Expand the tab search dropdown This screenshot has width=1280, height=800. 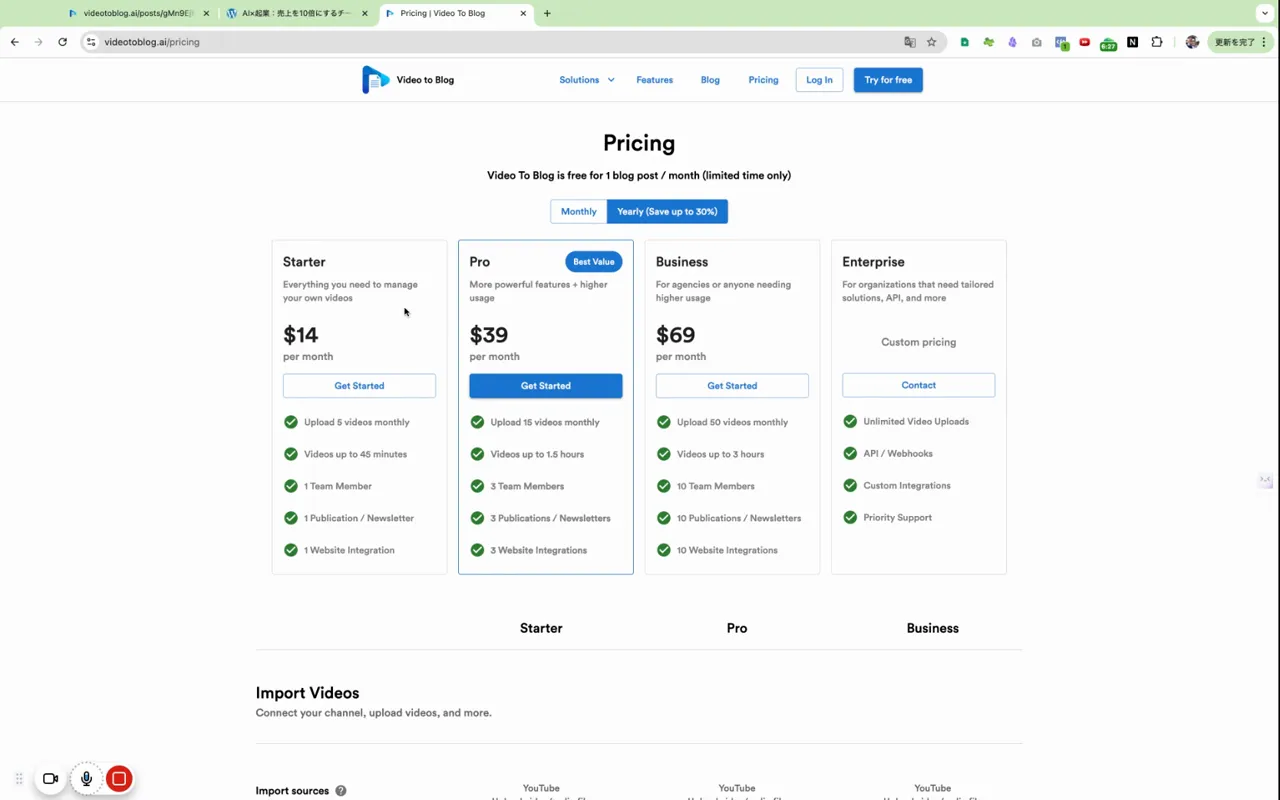point(1265,14)
